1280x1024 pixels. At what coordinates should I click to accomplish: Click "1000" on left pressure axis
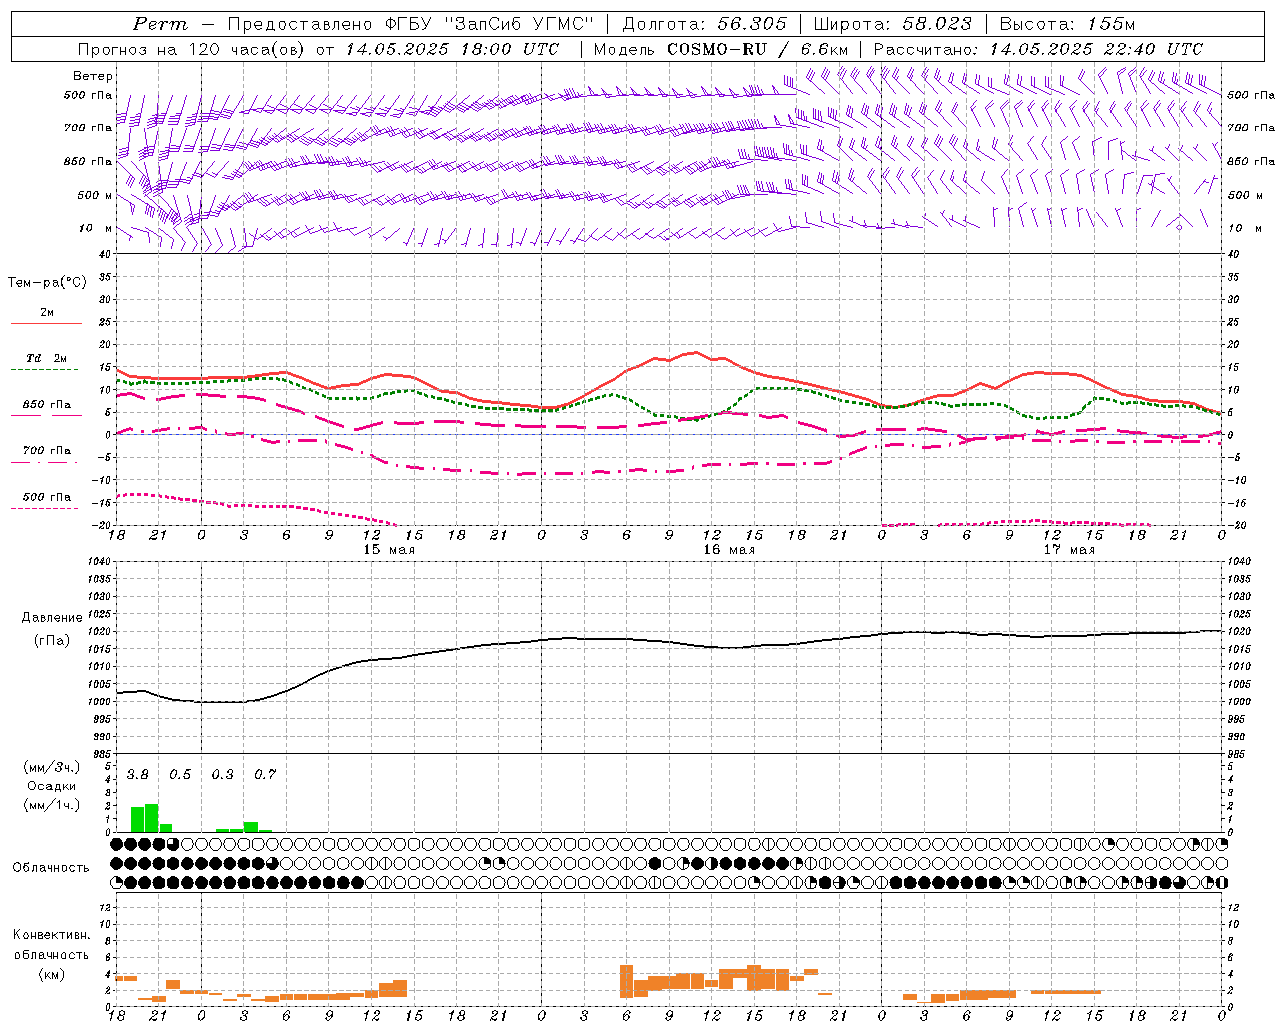(98, 702)
